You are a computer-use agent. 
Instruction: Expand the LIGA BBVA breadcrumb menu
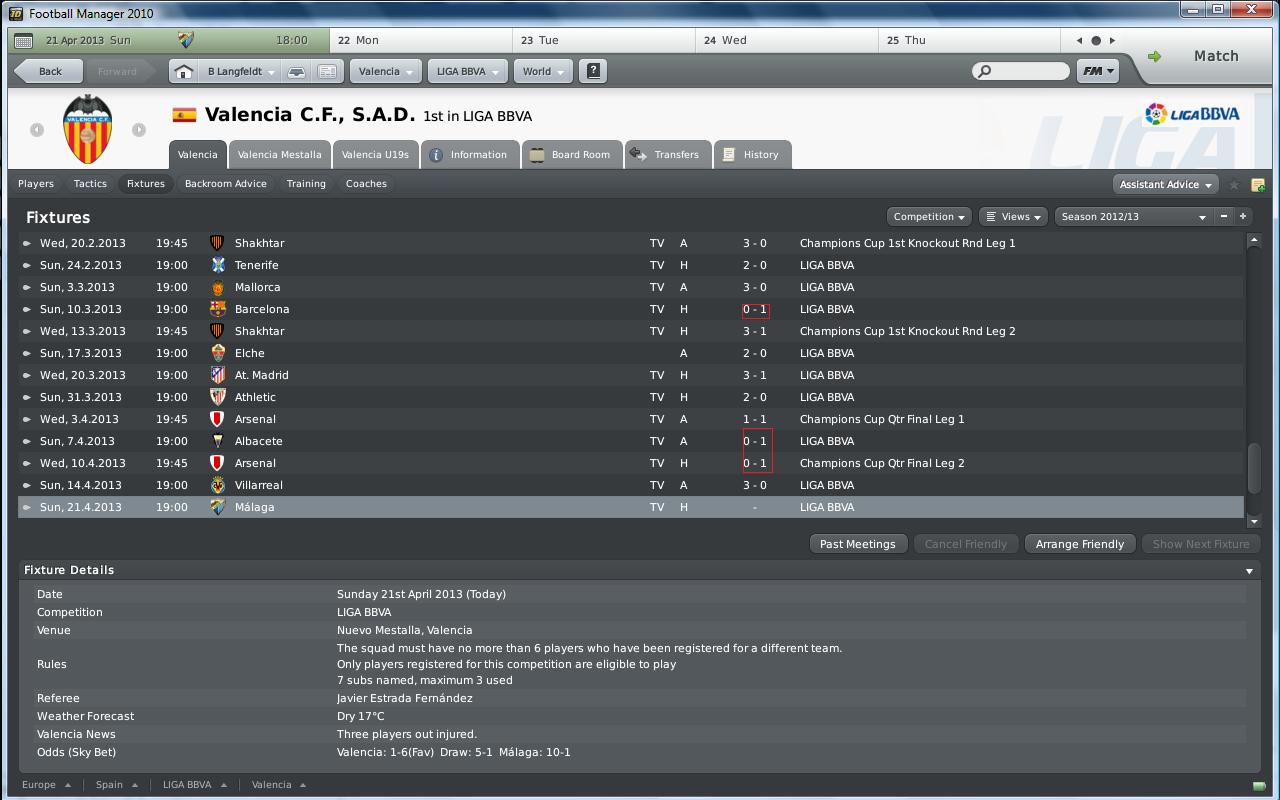tap(195, 785)
